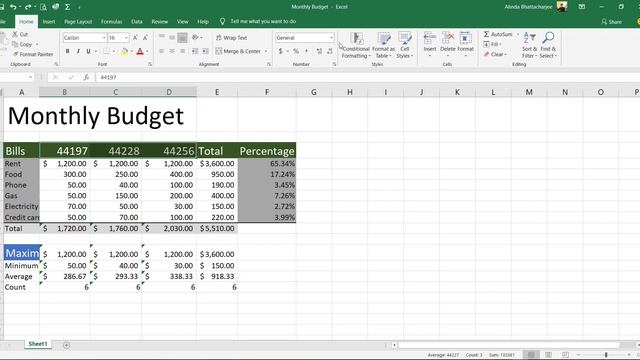Apply the red font color A
The image size is (640, 360).
click(x=140, y=51)
